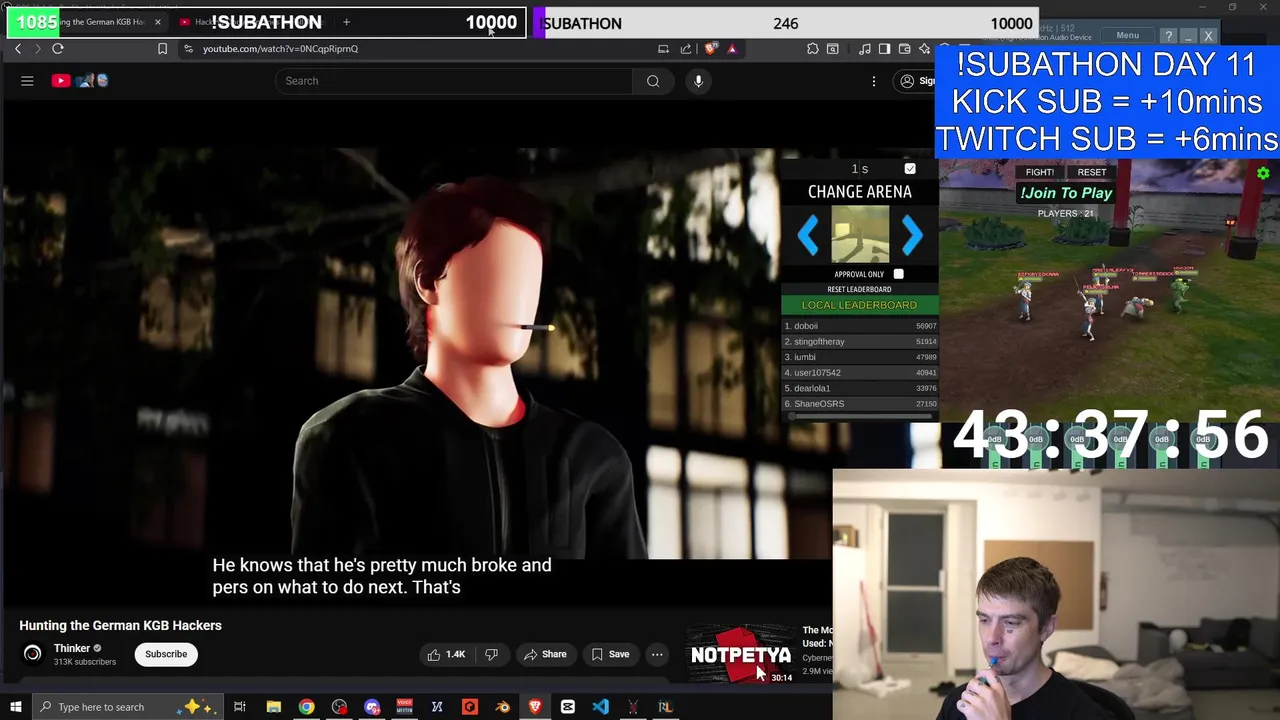Open the Windows Start menu
Image resolution: width=1280 pixels, height=720 pixels.
(15, 707)
